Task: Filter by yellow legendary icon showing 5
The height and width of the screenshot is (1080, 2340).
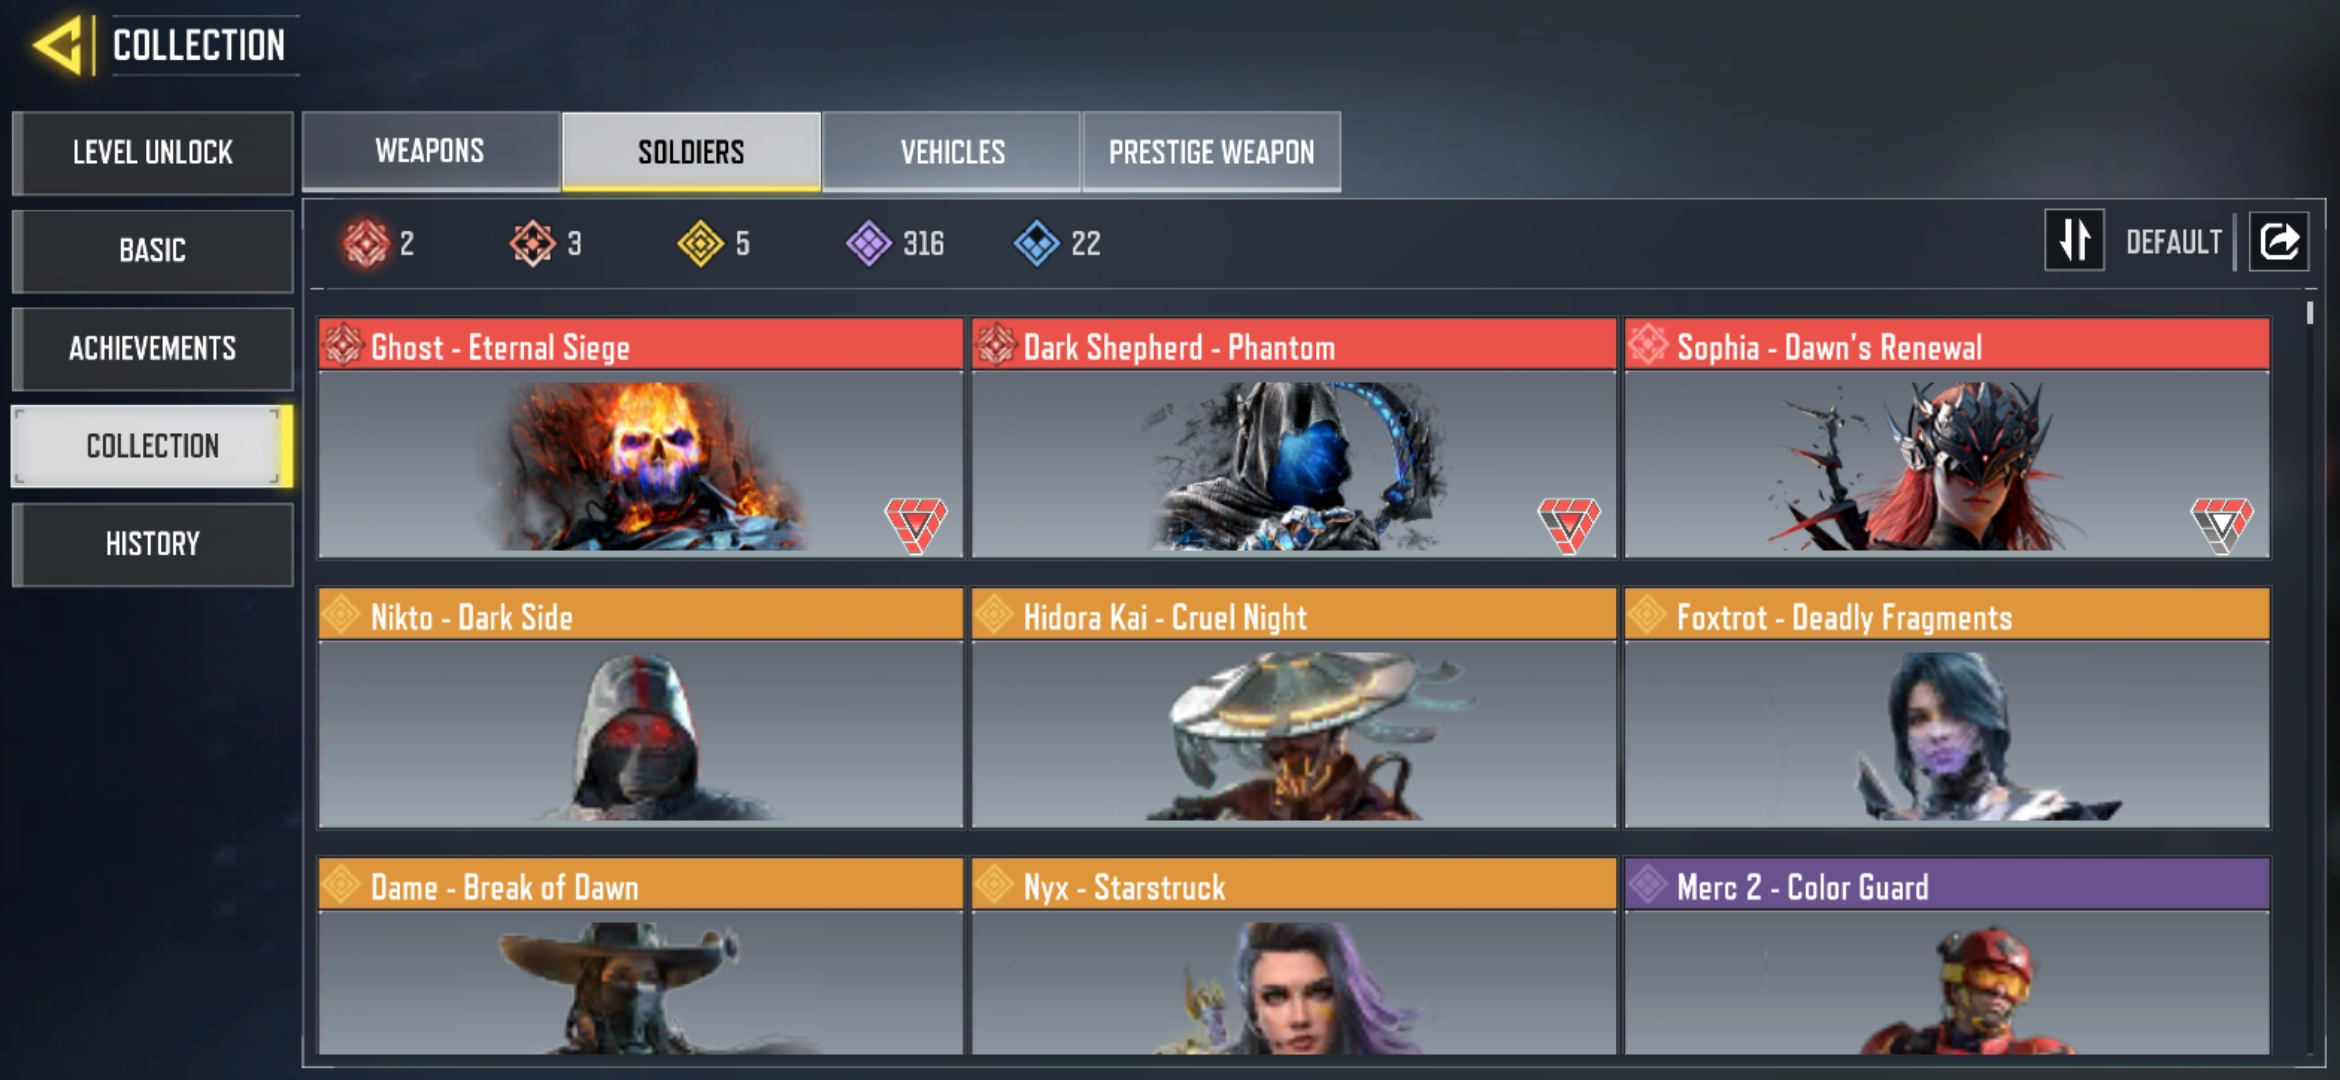Action: coord(700,243)
